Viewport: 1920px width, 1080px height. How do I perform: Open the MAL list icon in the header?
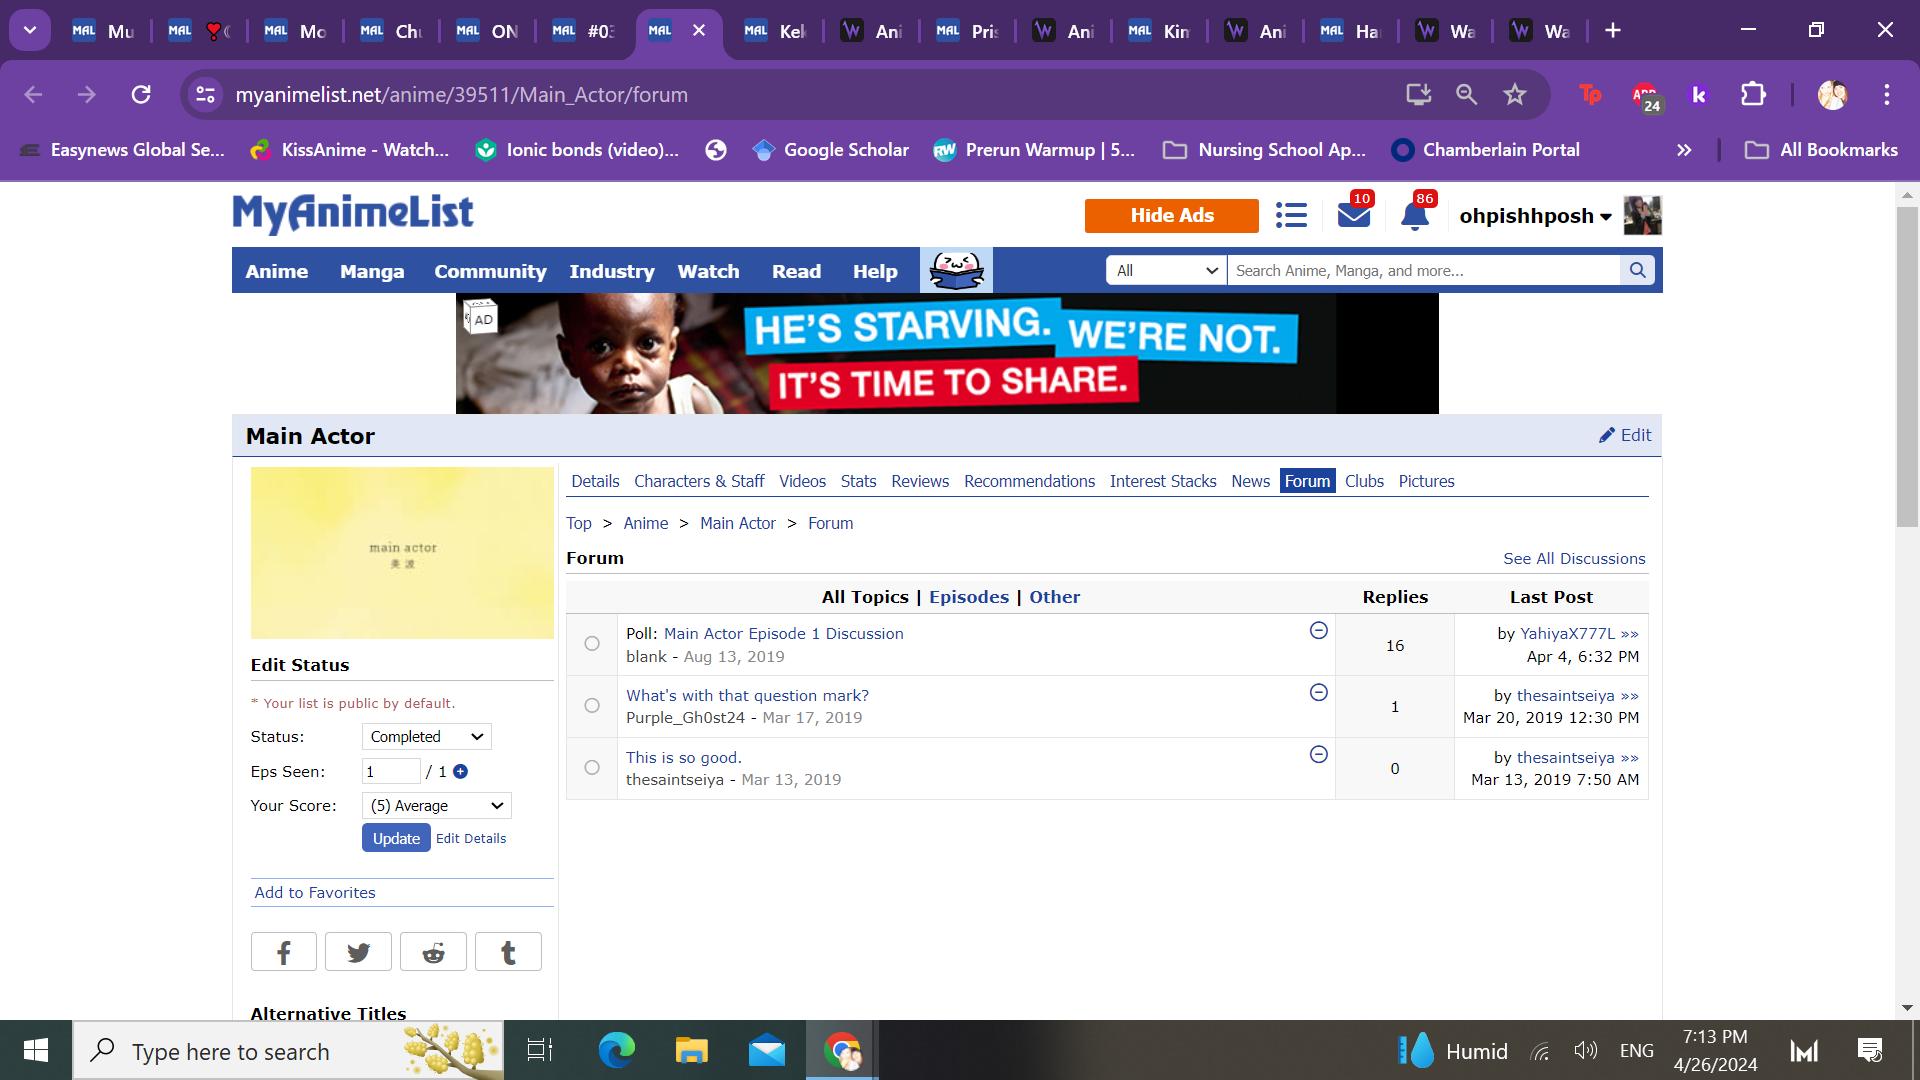pos(1291,215)
